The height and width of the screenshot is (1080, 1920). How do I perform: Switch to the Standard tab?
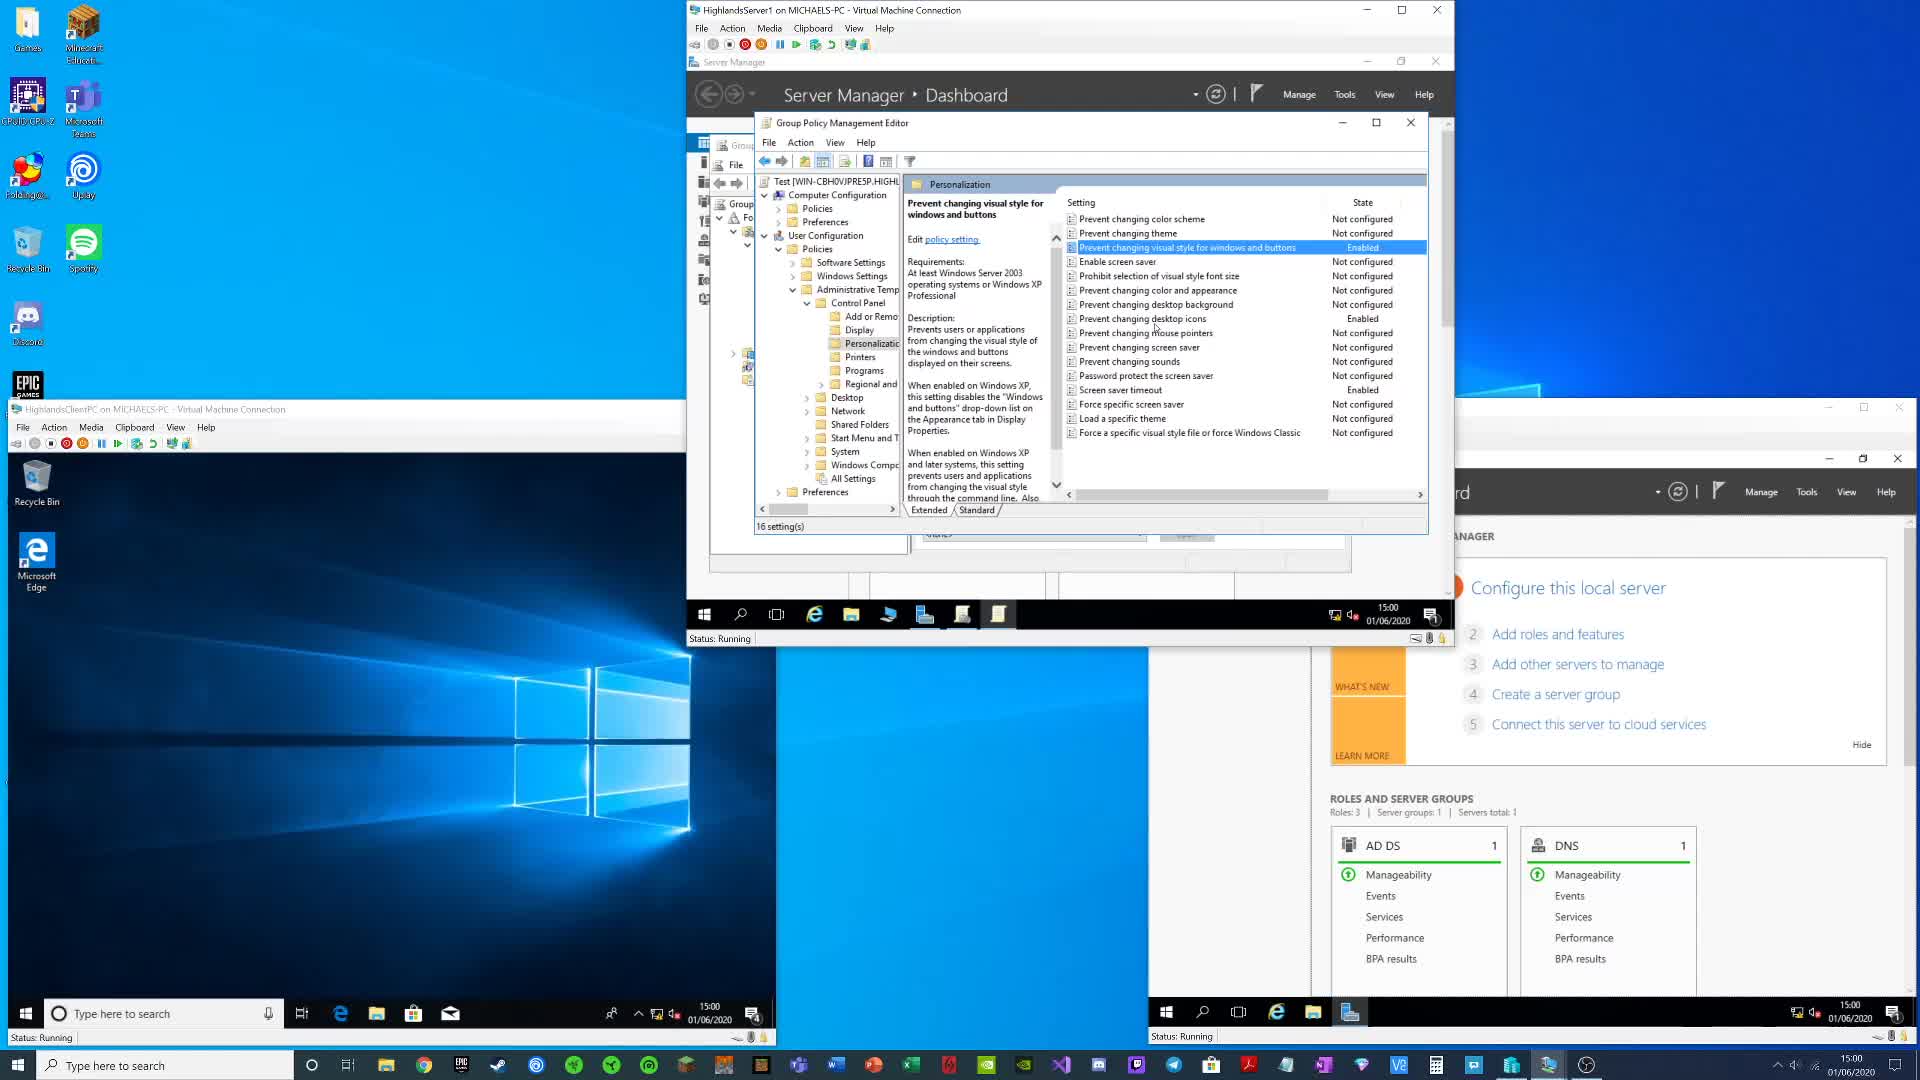coord(977,510)
